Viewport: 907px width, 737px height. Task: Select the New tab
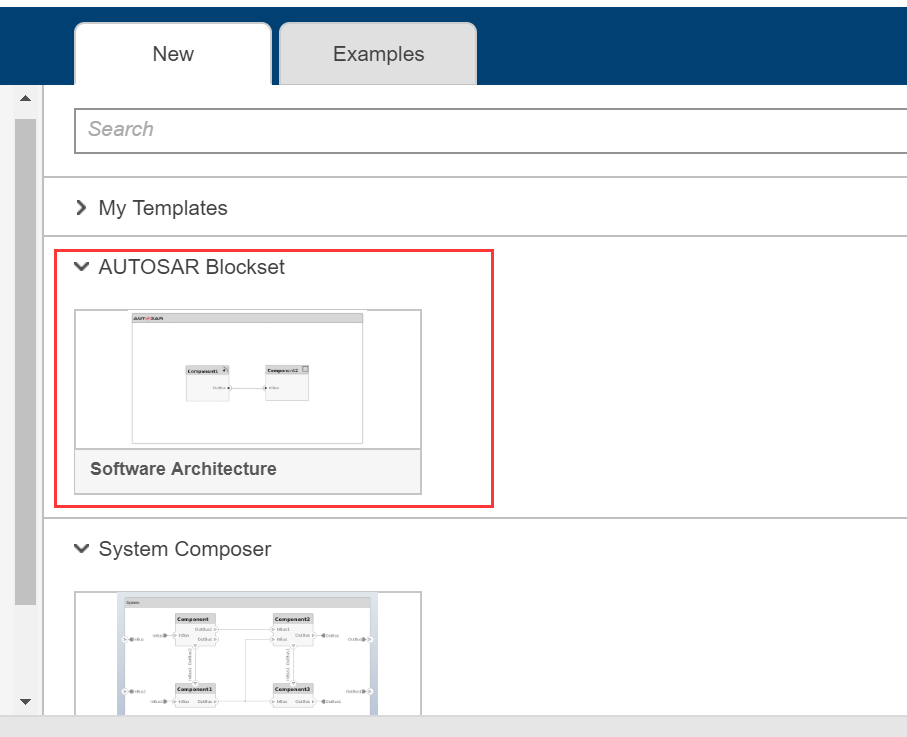click(x=172, y=53)
